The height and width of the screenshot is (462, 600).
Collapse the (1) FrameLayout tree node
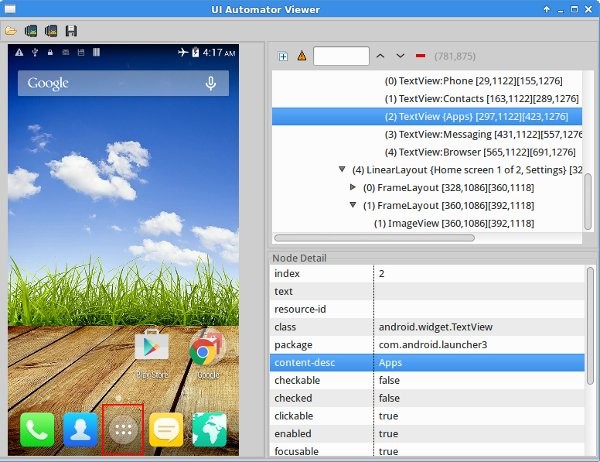click(353, 205)
